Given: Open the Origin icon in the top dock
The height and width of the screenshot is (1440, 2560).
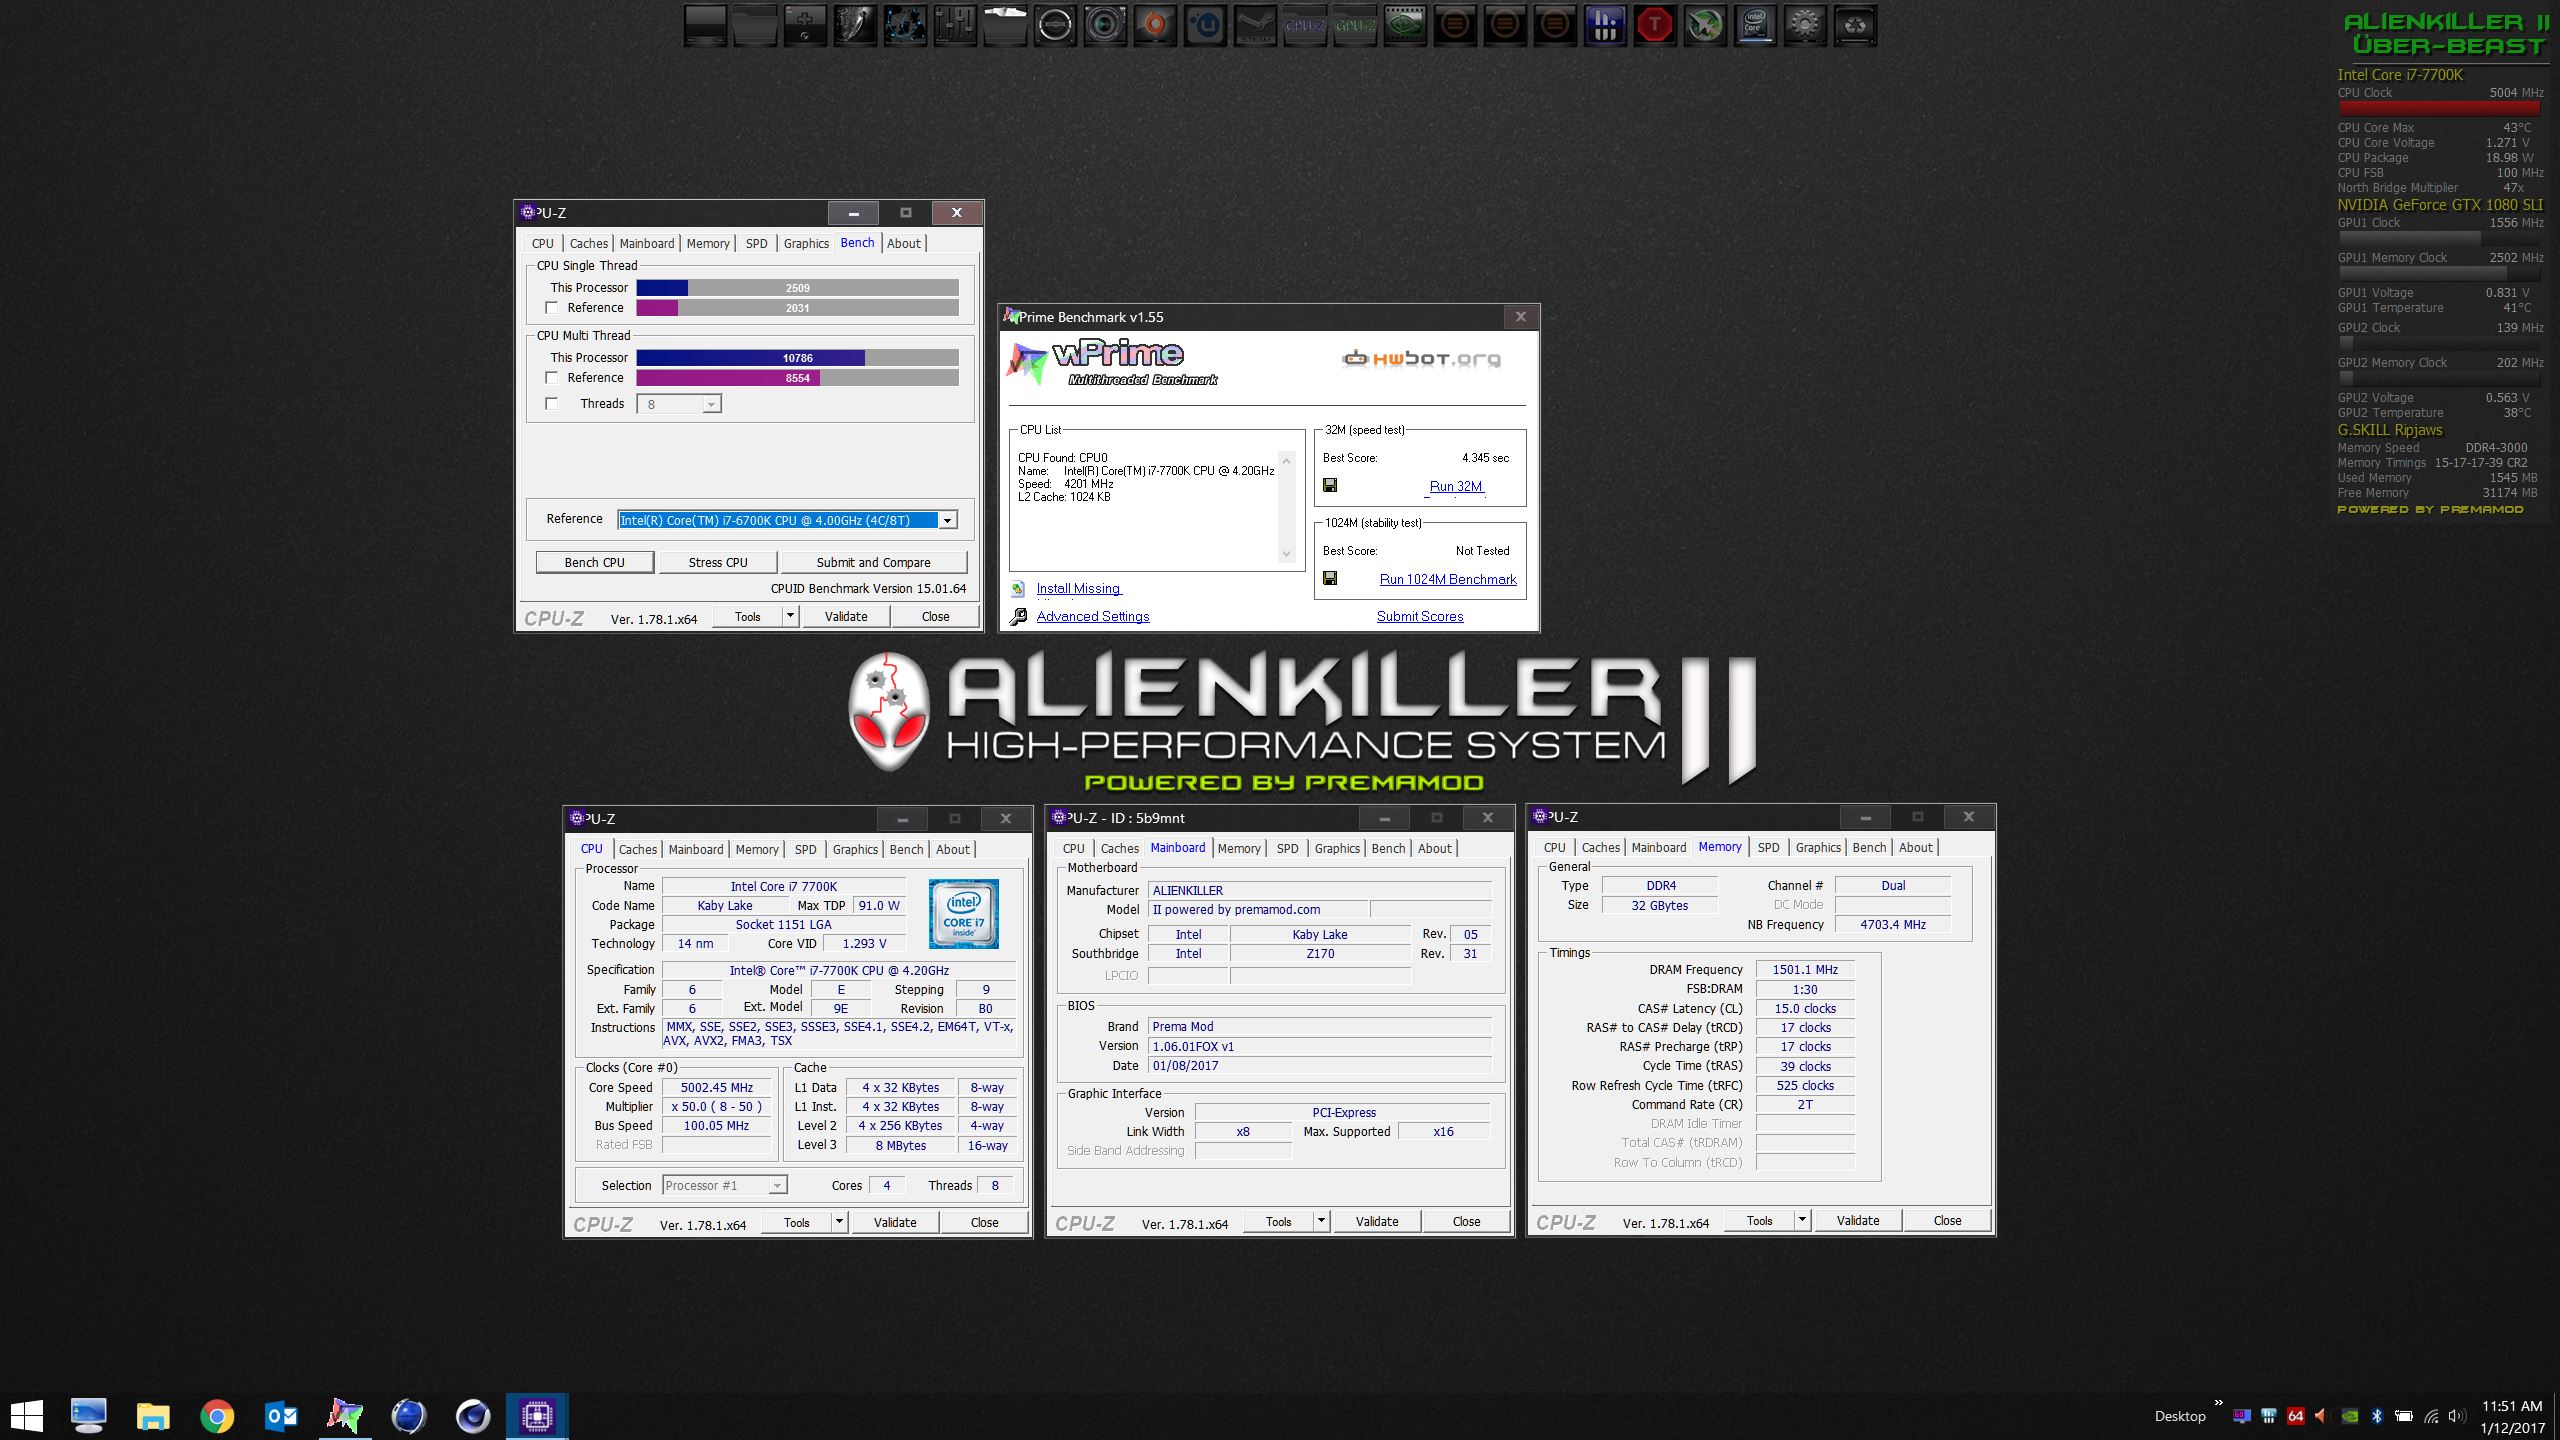Looking at the screenshot, I should 1155,26.
